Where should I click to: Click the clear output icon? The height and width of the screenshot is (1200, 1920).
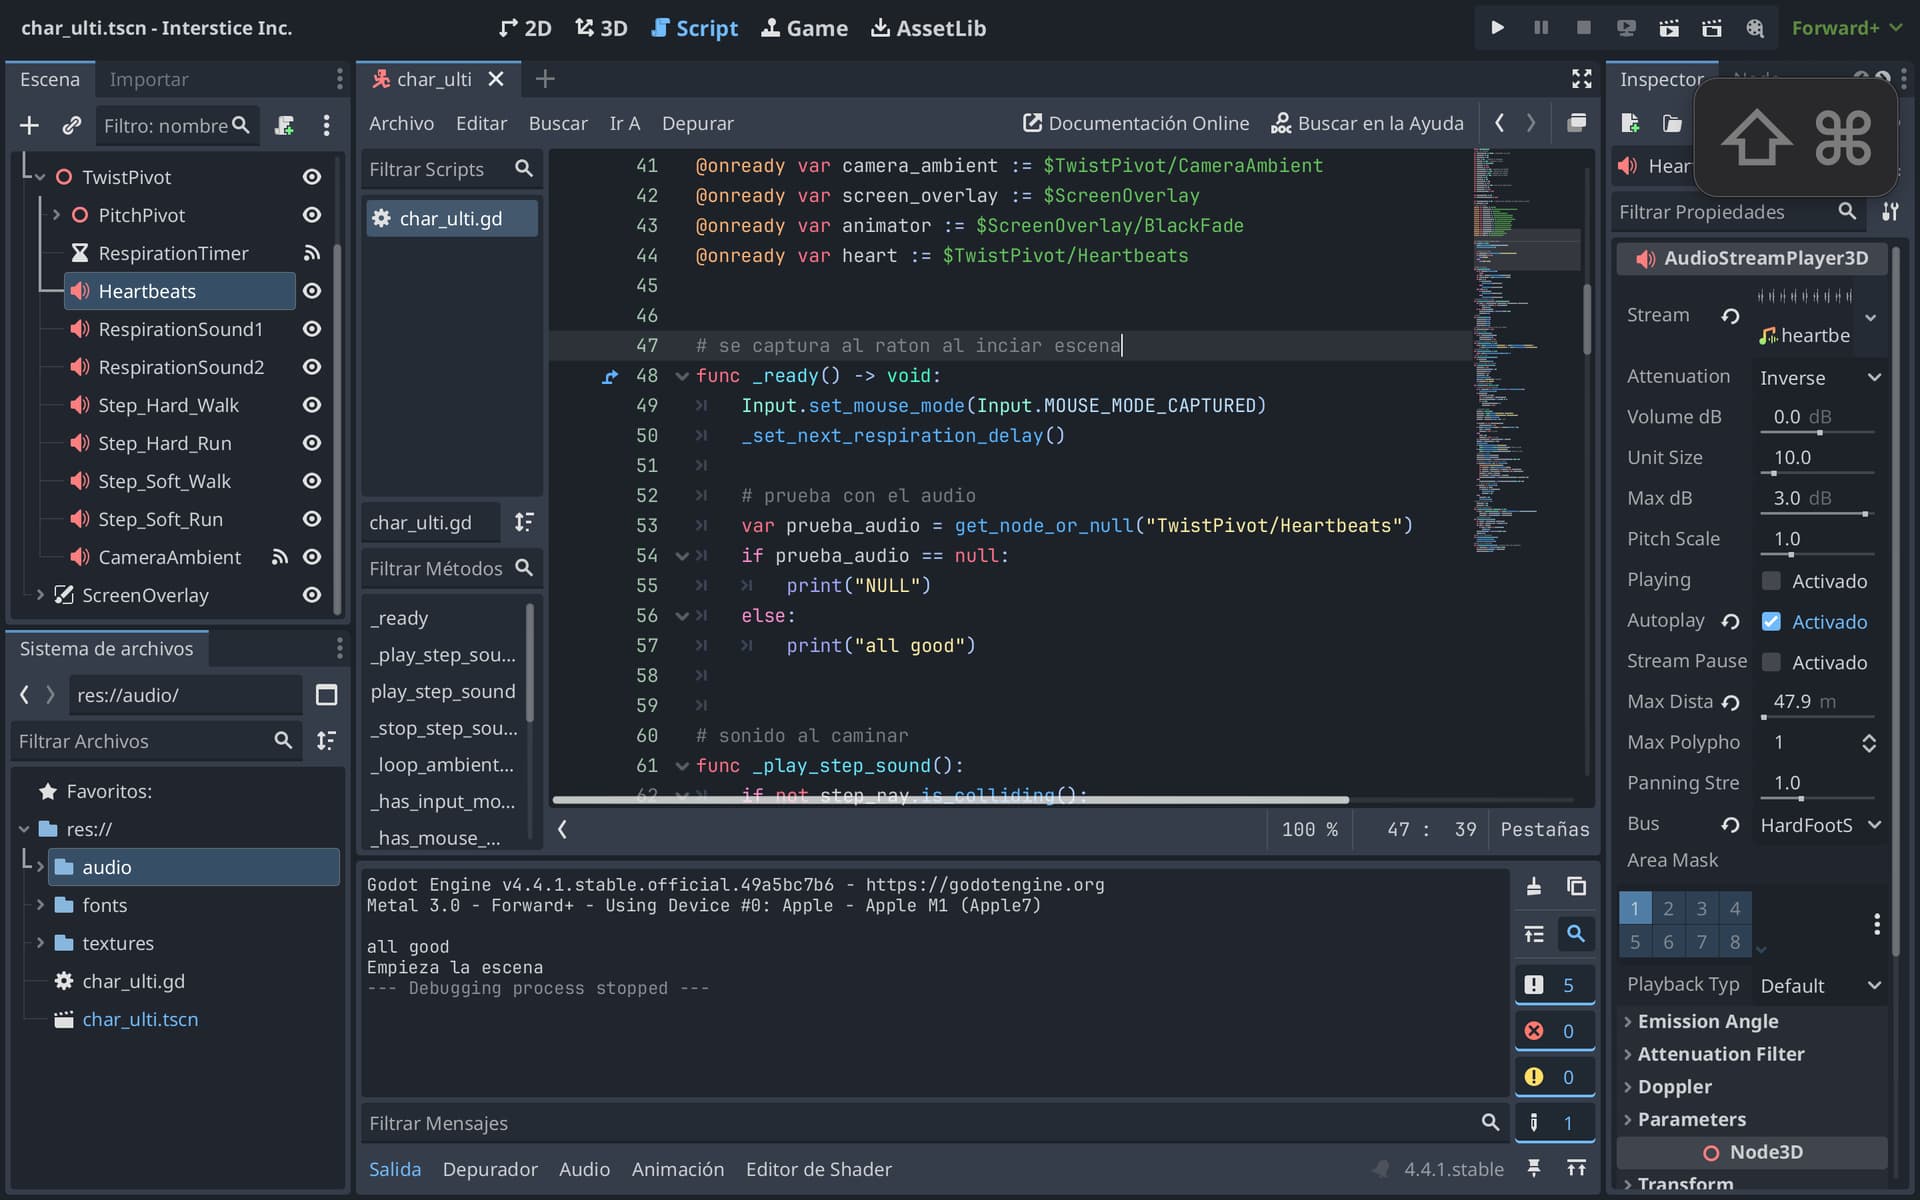(1533, 886)
